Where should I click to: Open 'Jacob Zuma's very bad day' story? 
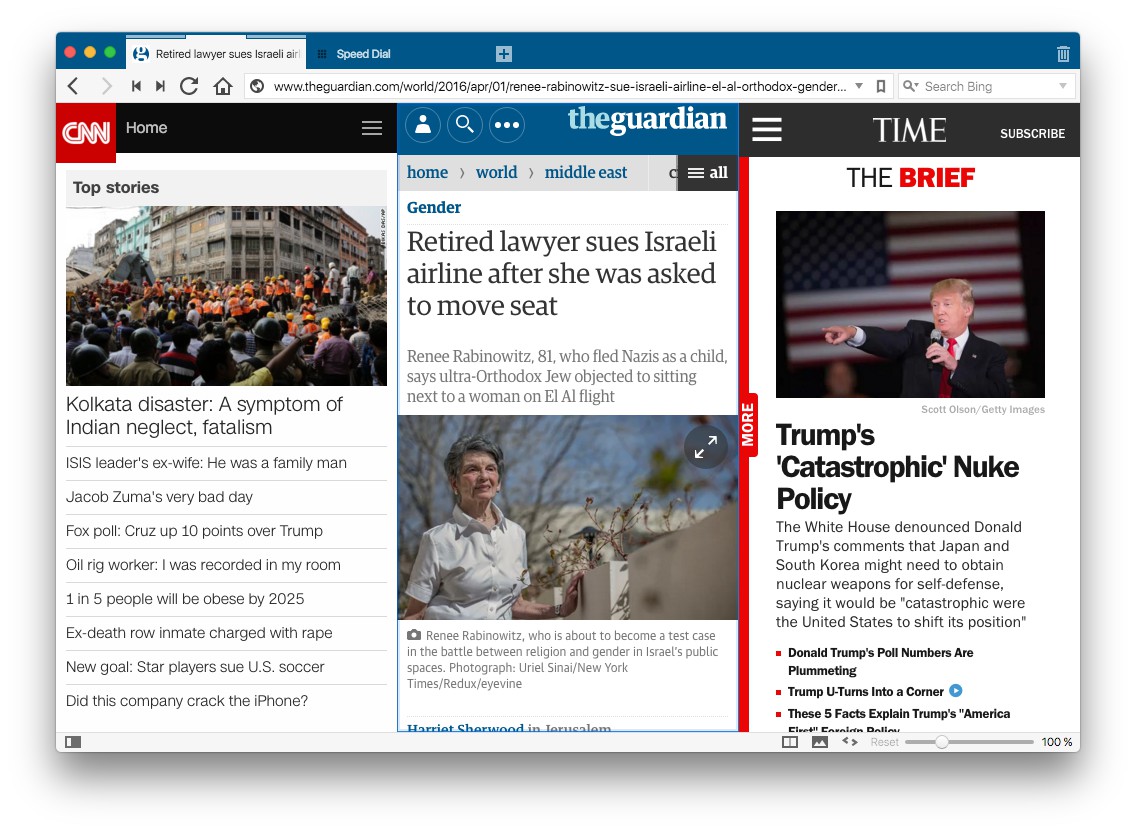[x=159, y=497]
